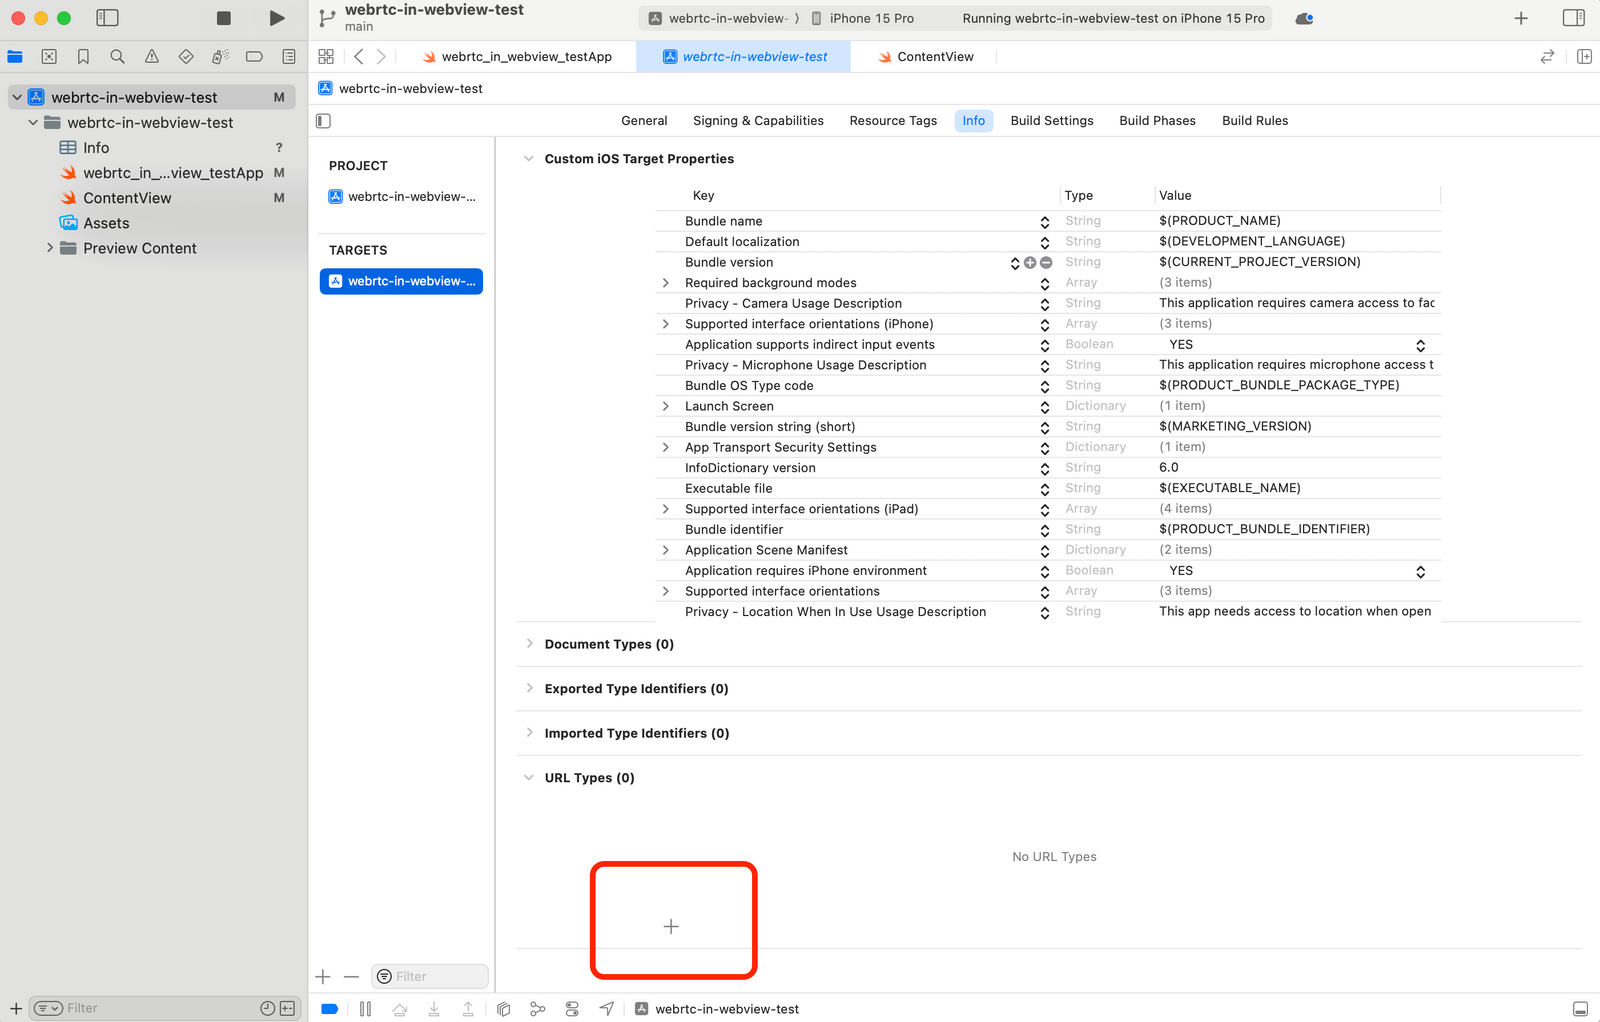The width and height of the screenshot is (1600, 1022).
Task: Open Source Control navigator
Action: (x=49, y=57)
